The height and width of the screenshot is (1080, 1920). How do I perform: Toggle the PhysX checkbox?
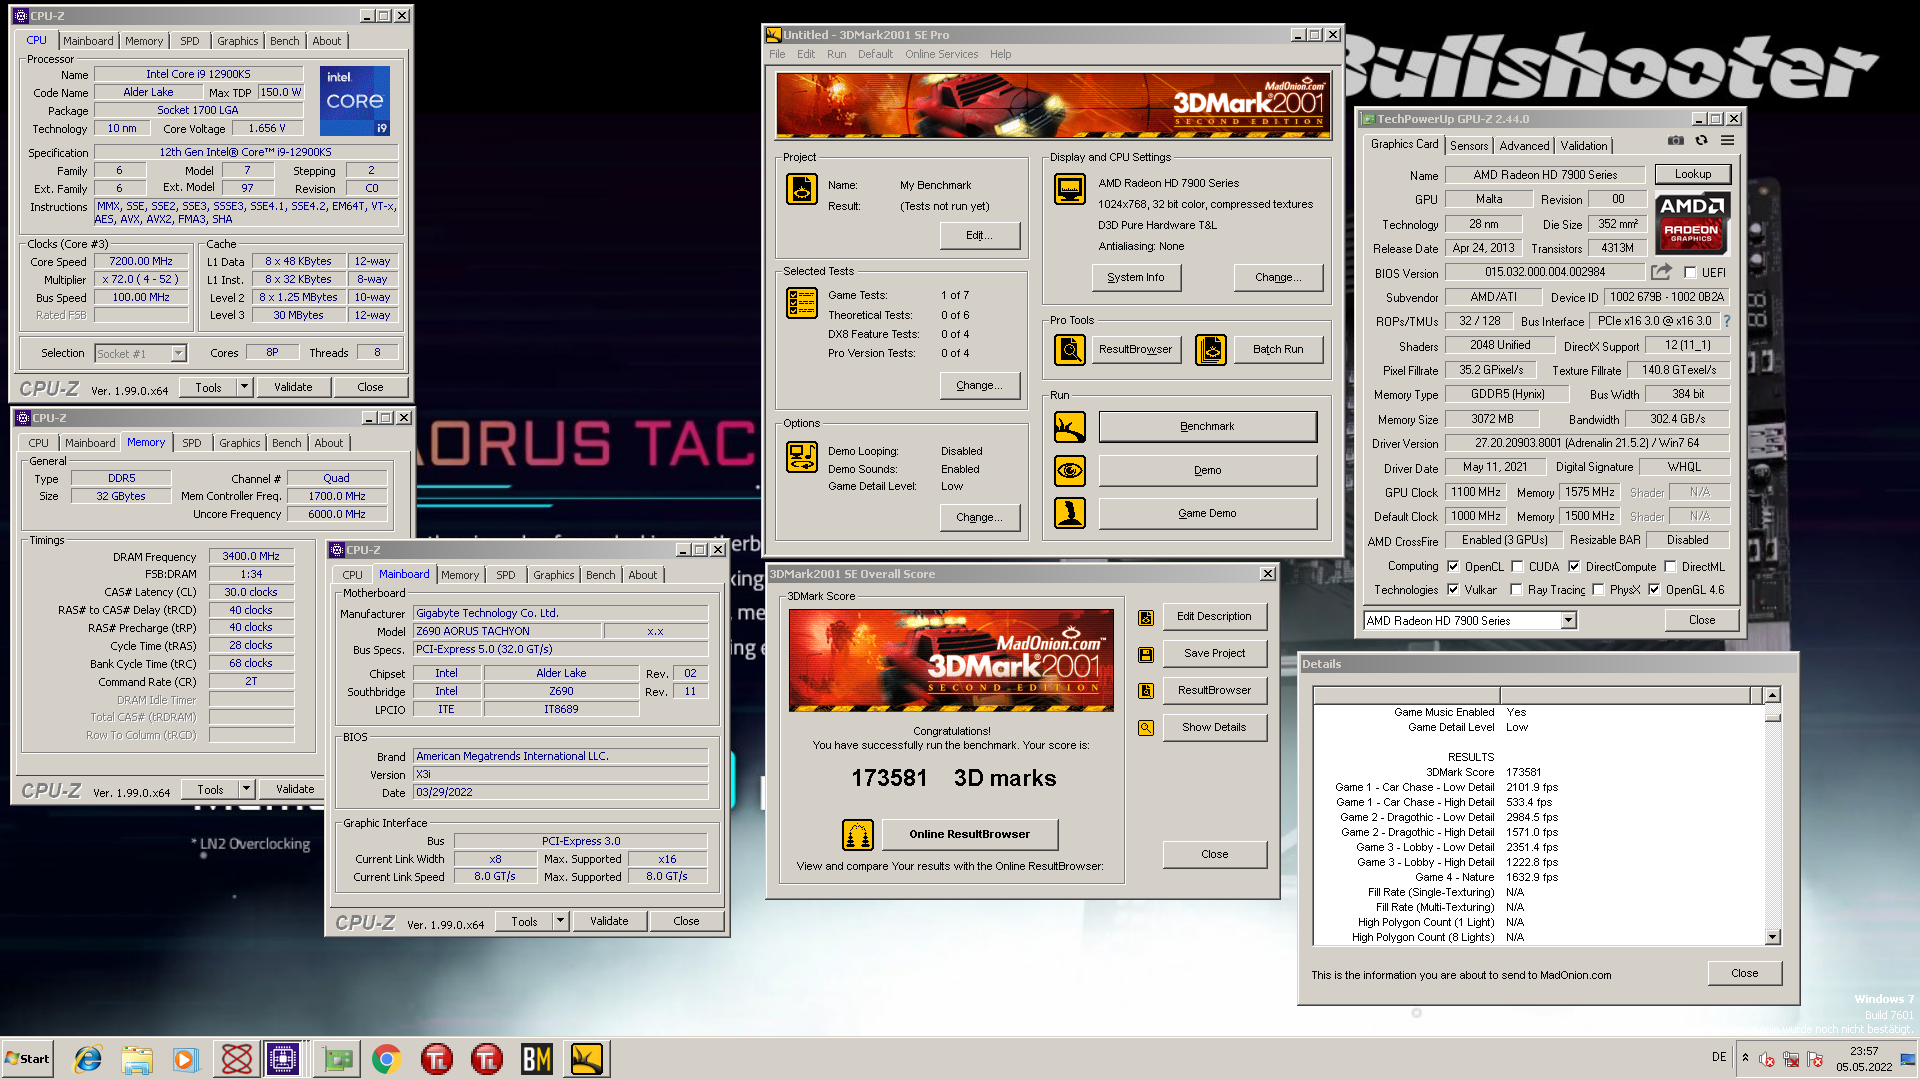[x=1598, y=589]
